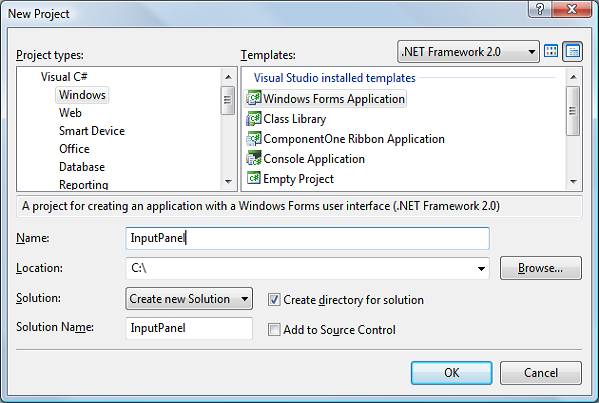Enable Add to Source Control checkbox
This screenshot has width=599, height=403.
pyautogui.click(x=274, y=329)
